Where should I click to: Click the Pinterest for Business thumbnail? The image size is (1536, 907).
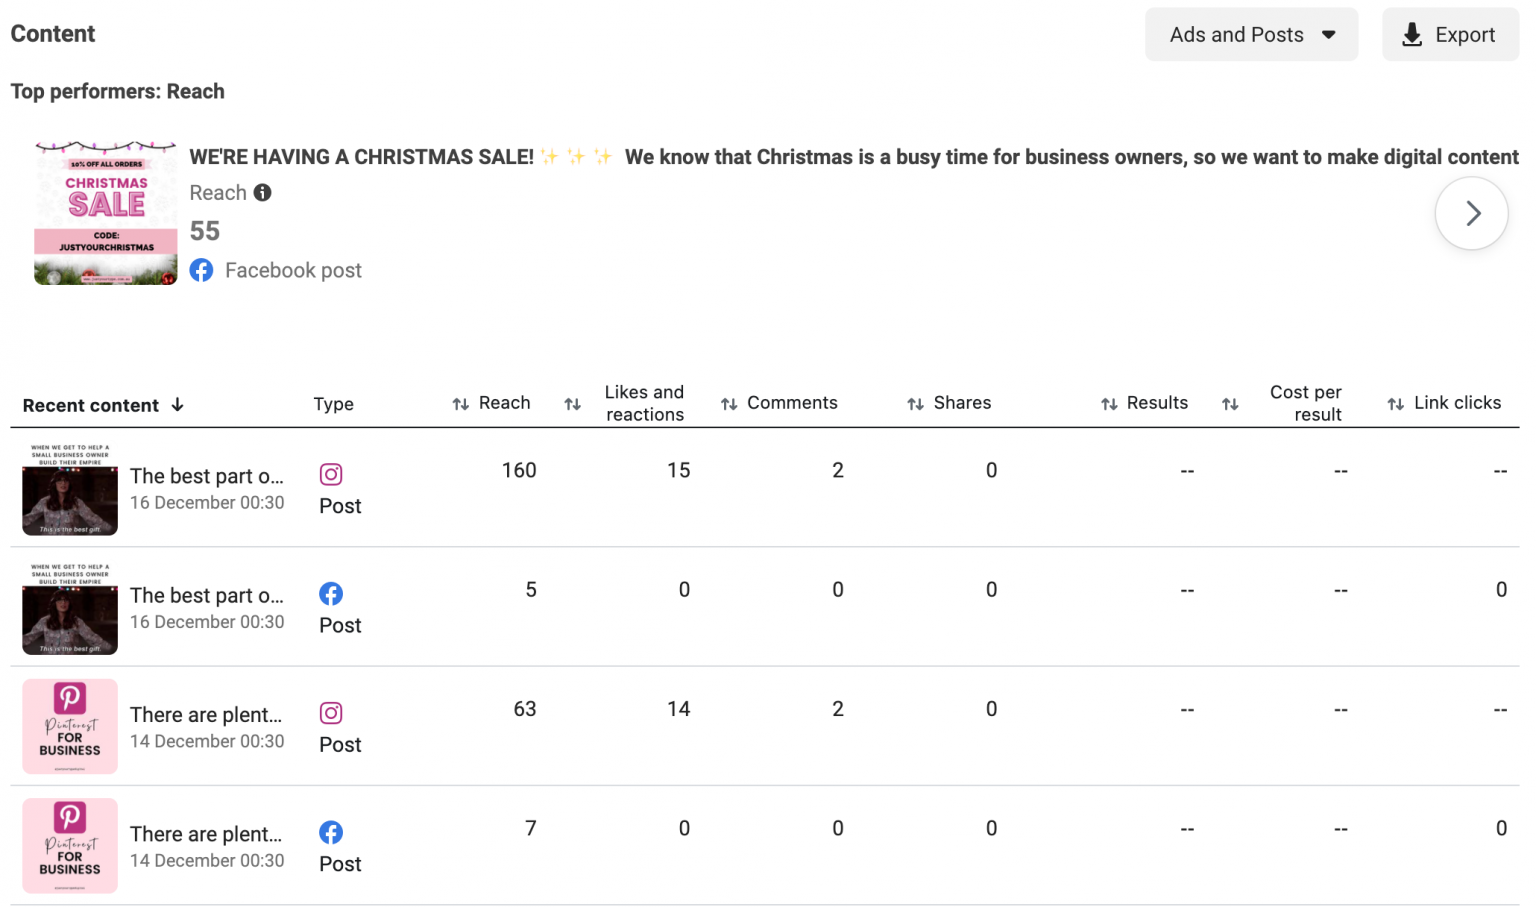click(x=69, y=726)
